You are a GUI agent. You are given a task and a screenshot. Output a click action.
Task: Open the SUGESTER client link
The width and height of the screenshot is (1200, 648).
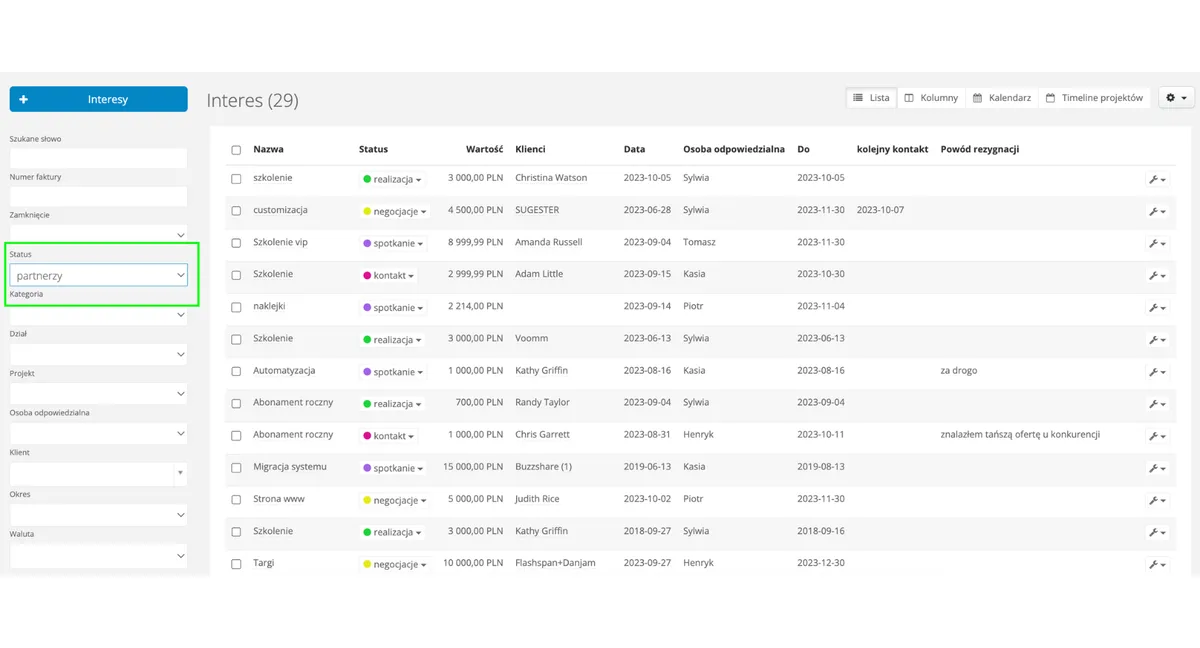(537, 210)
